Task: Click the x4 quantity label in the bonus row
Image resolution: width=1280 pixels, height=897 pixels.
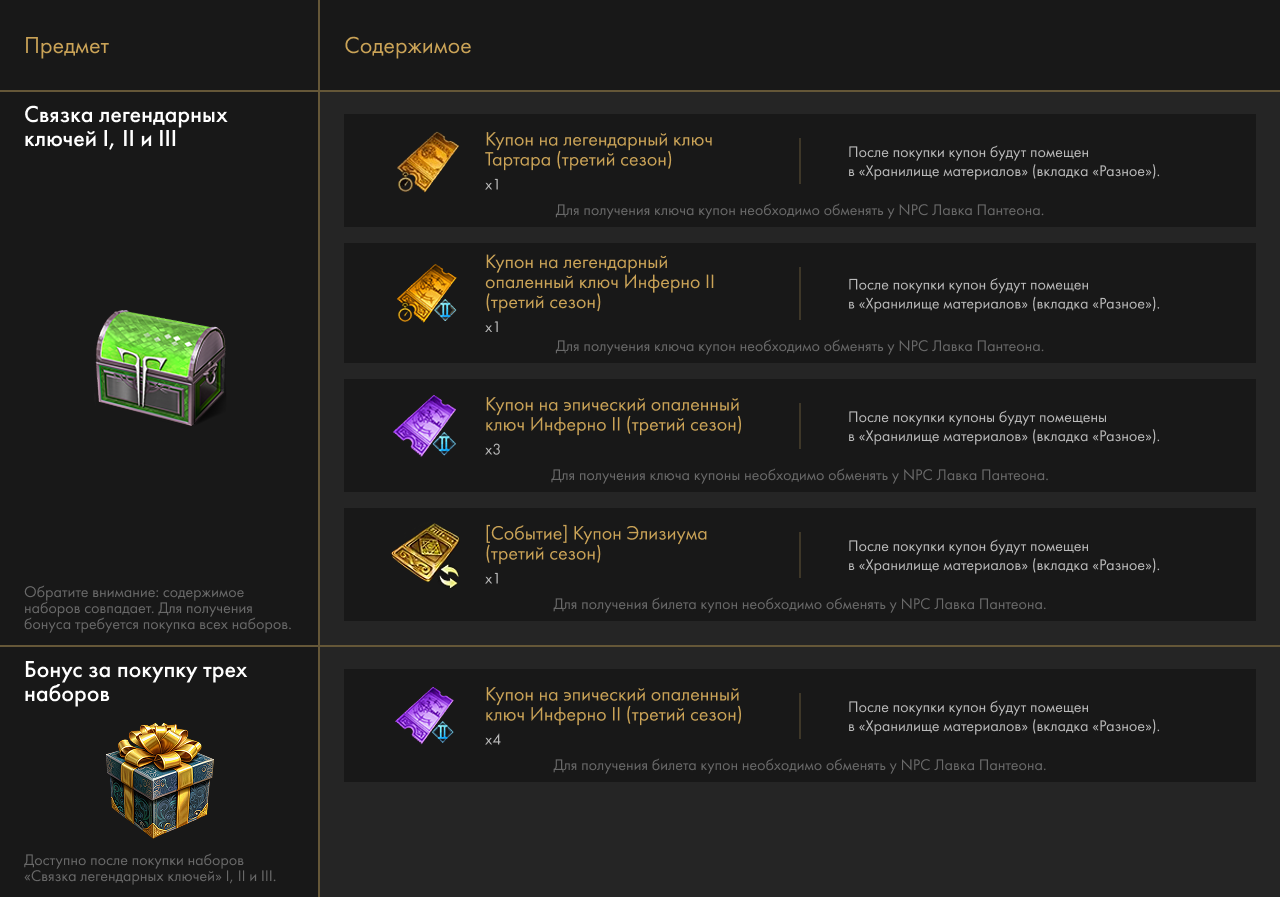Action: click(x=492, y=740)
